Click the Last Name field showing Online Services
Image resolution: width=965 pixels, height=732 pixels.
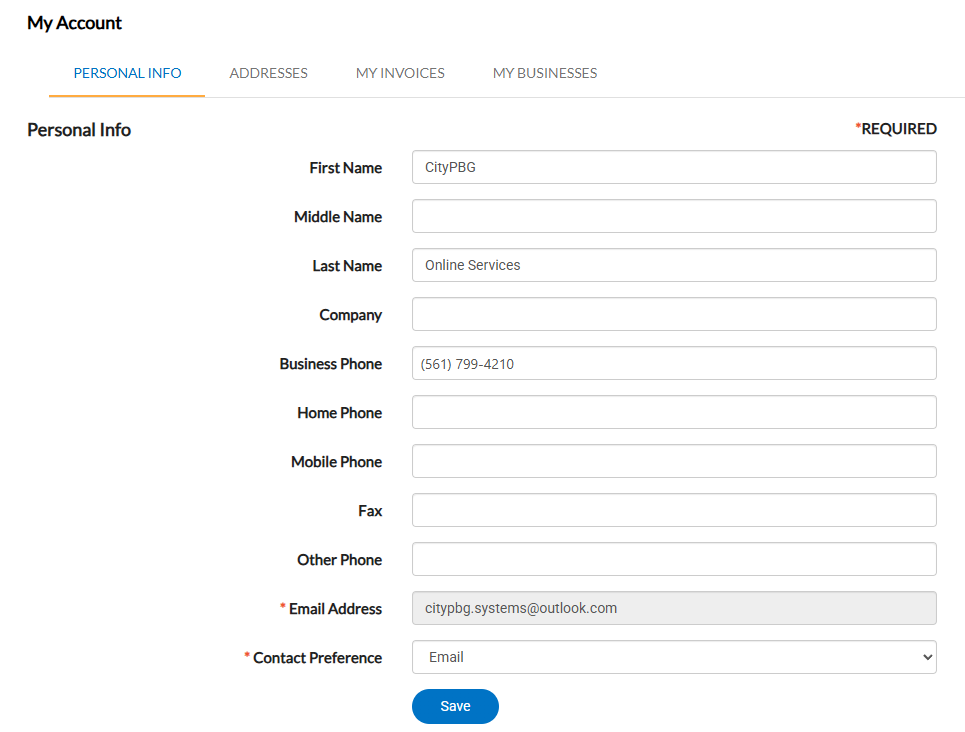click(x=674, y=265)
